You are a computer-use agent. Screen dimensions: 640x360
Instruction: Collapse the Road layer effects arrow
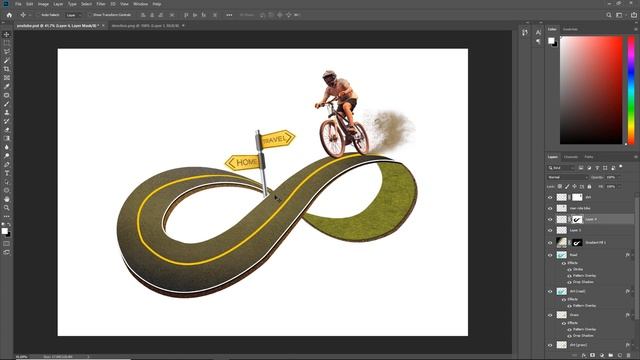(x=633, y=255)
